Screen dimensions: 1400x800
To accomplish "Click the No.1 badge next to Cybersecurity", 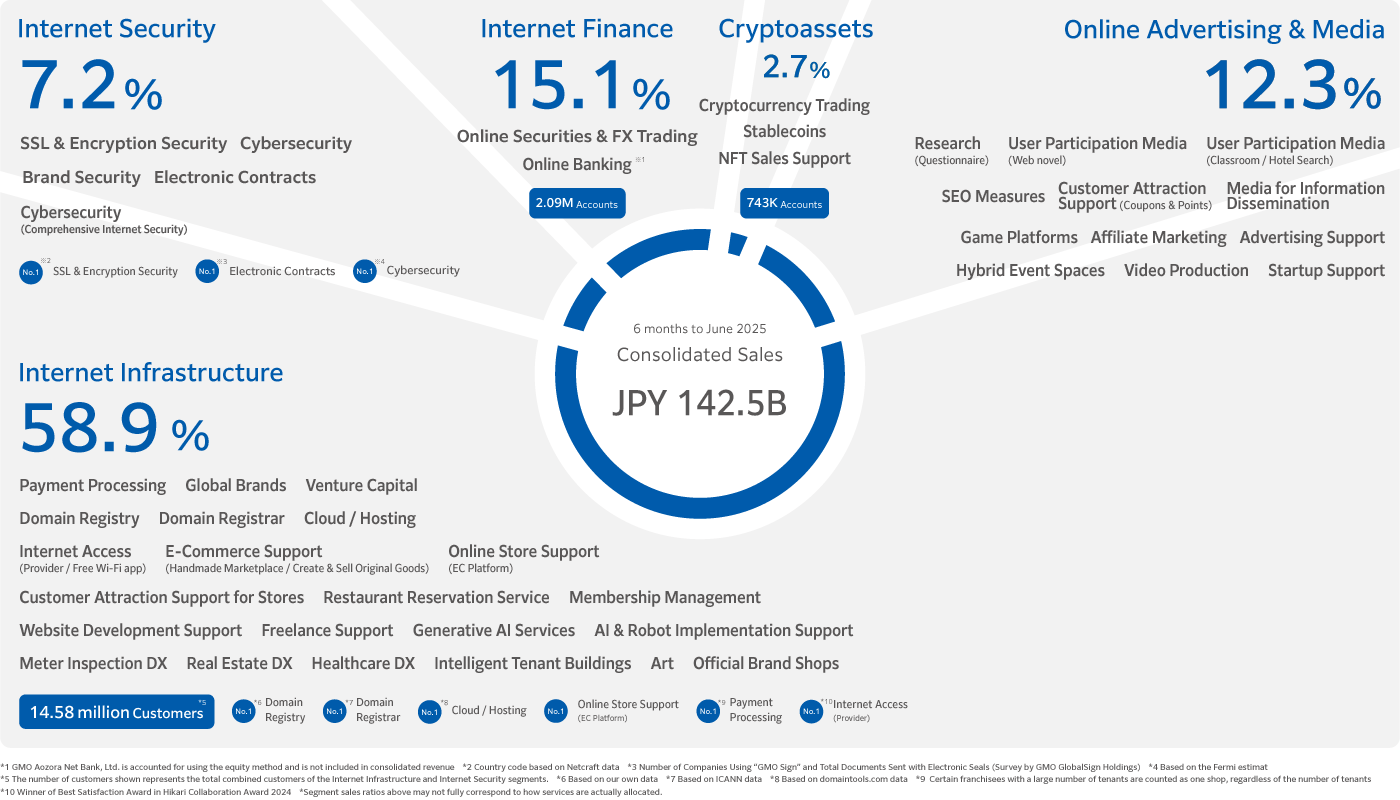I will [365, 271].
